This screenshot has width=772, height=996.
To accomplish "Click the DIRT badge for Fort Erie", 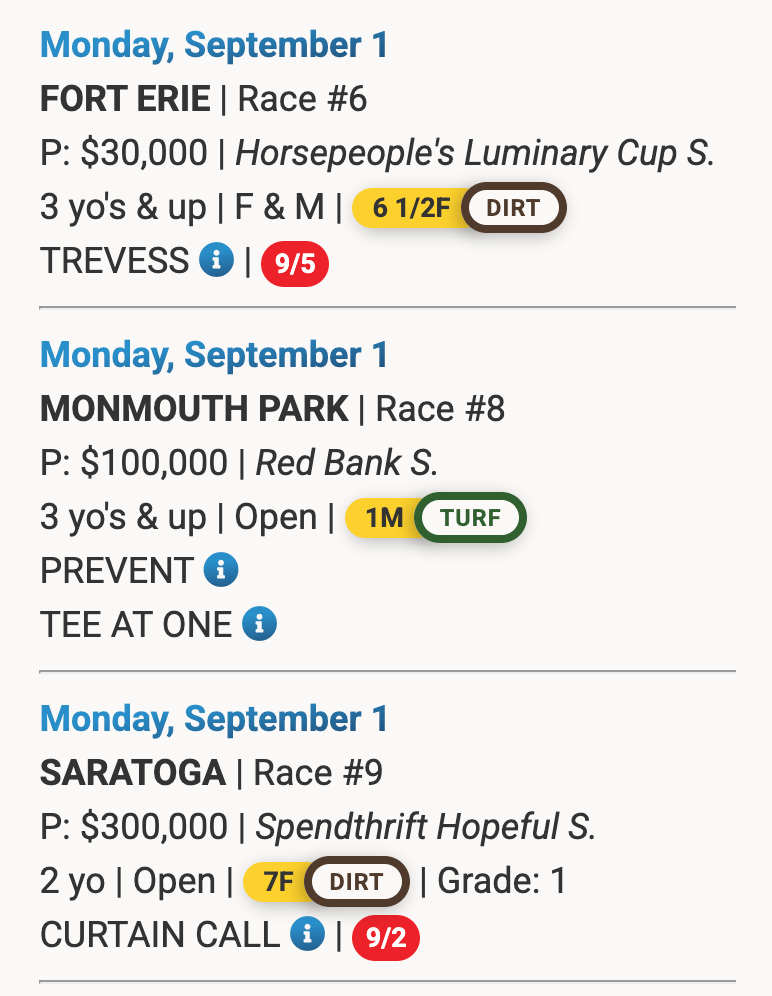I will [x=513, y=209].
